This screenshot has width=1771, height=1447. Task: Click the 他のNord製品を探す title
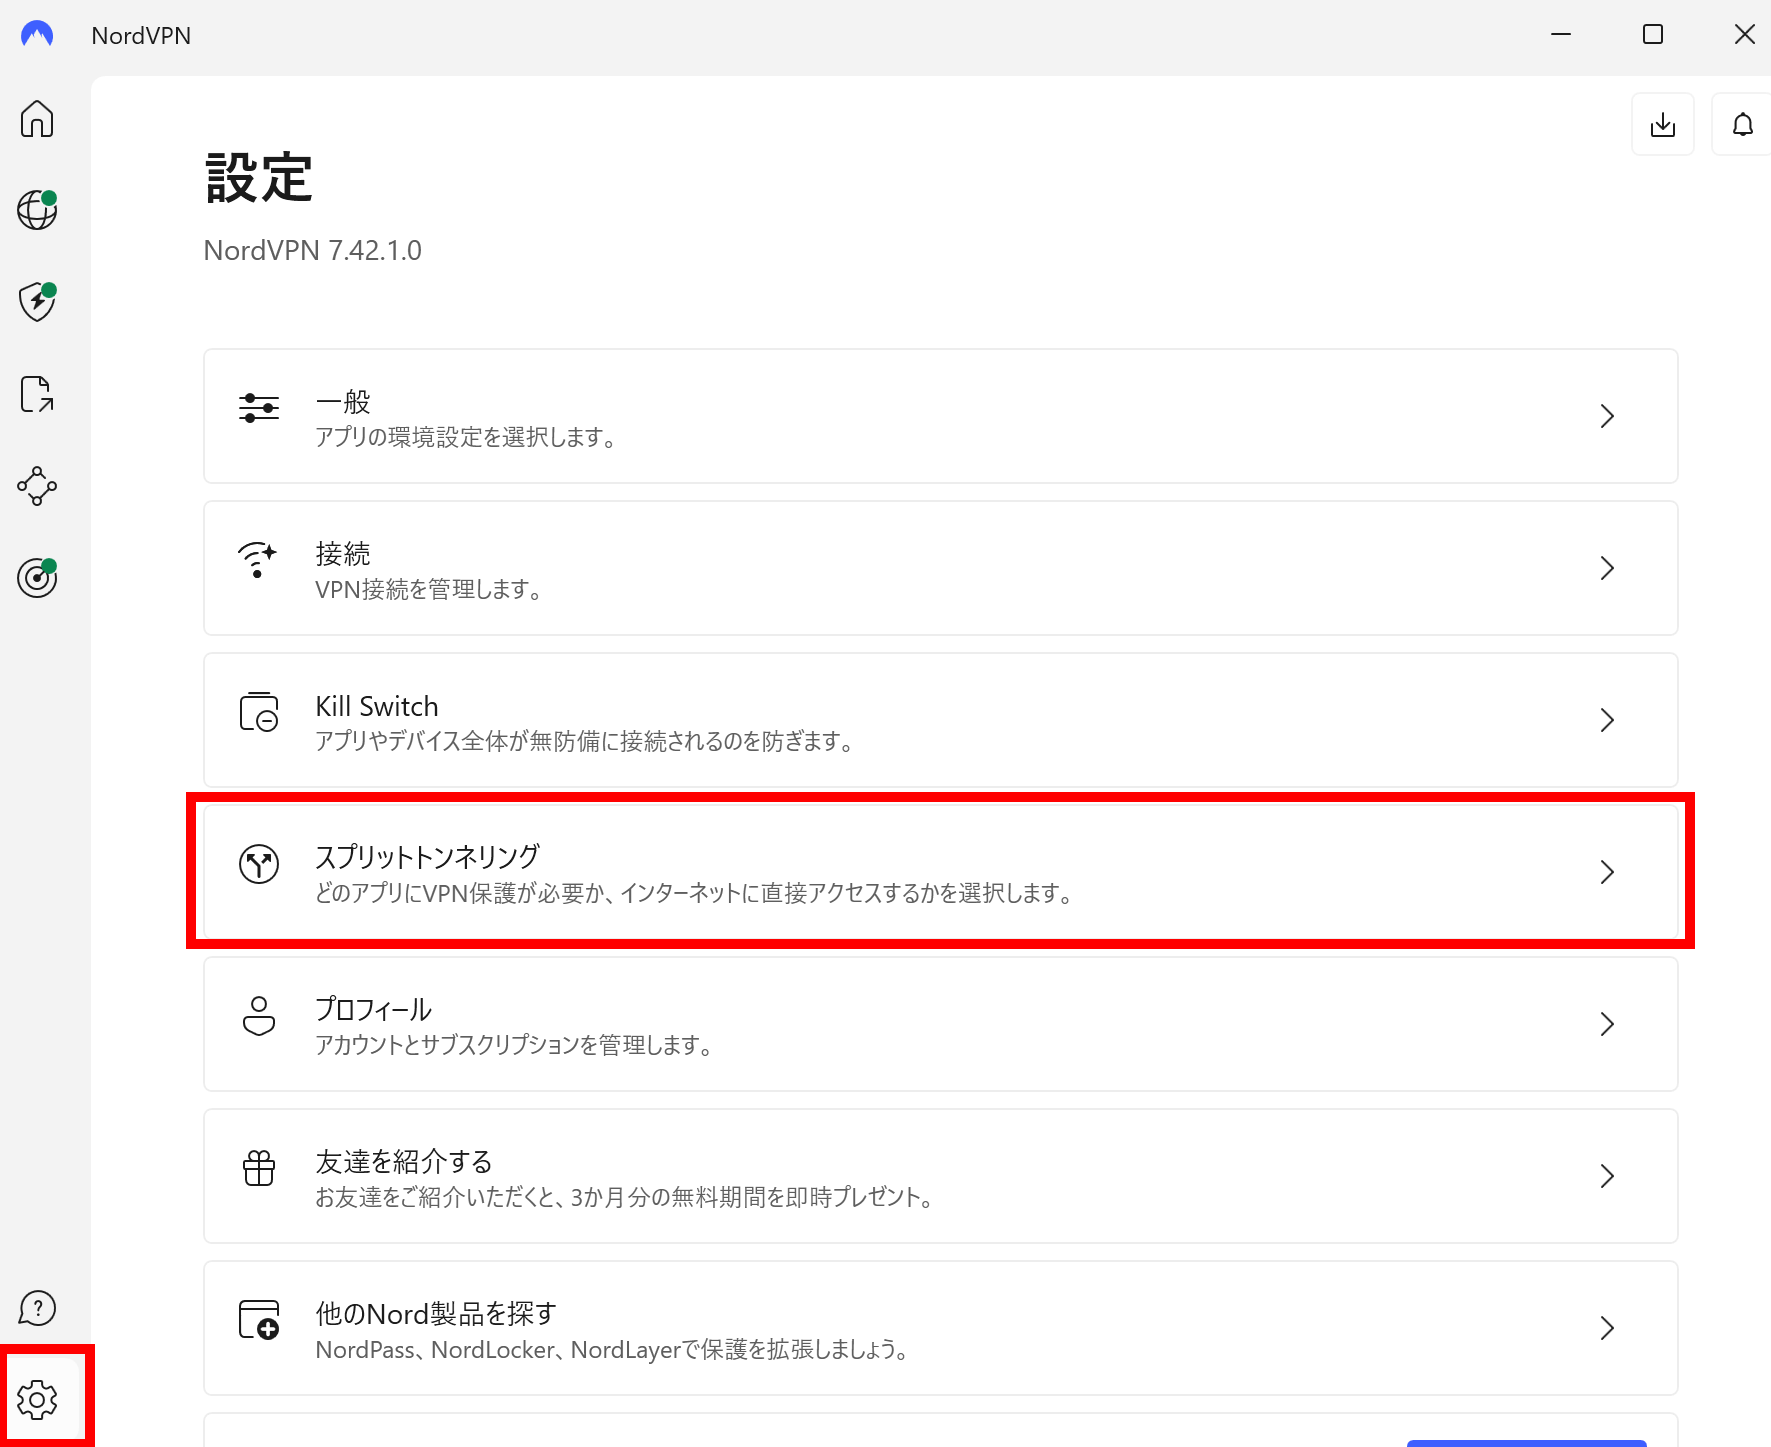tap(436, 1314)
